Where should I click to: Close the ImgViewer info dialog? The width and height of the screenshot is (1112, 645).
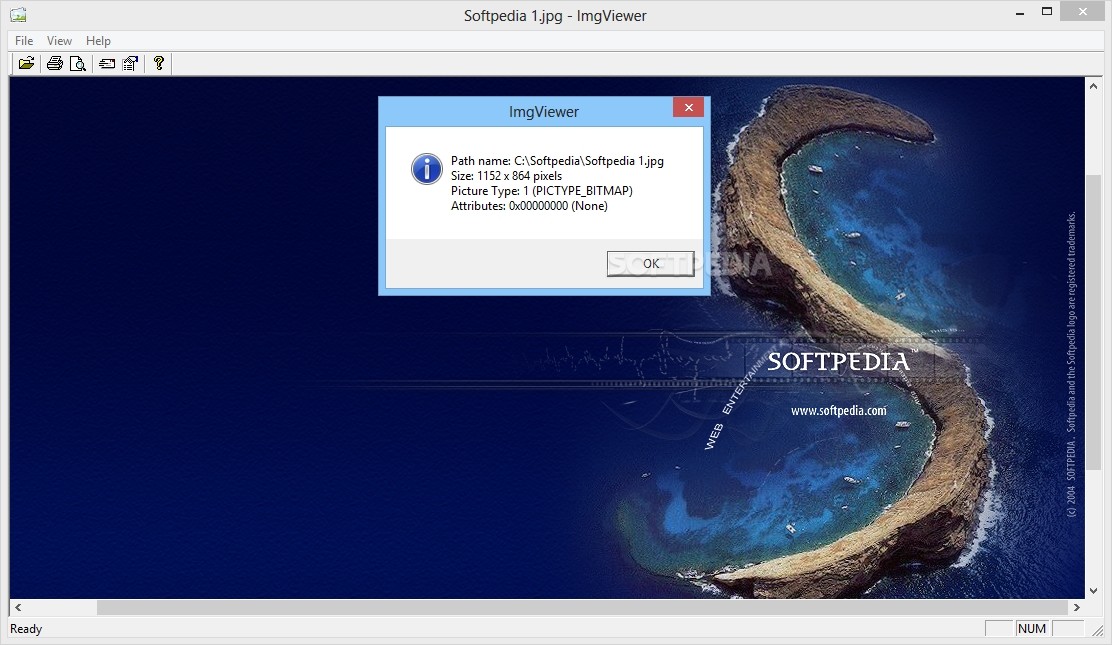pos(688,107)
